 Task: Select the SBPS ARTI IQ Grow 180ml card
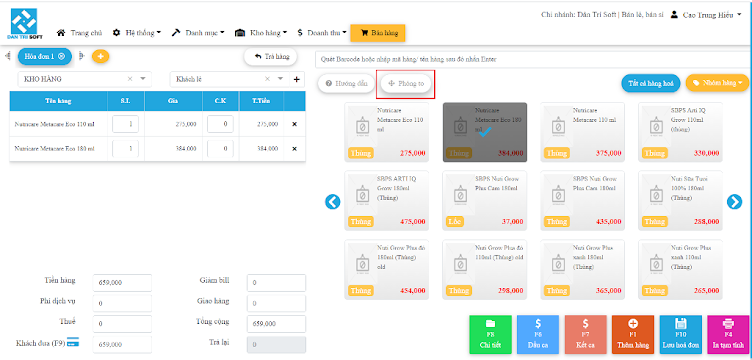click(x=387, y=201)
